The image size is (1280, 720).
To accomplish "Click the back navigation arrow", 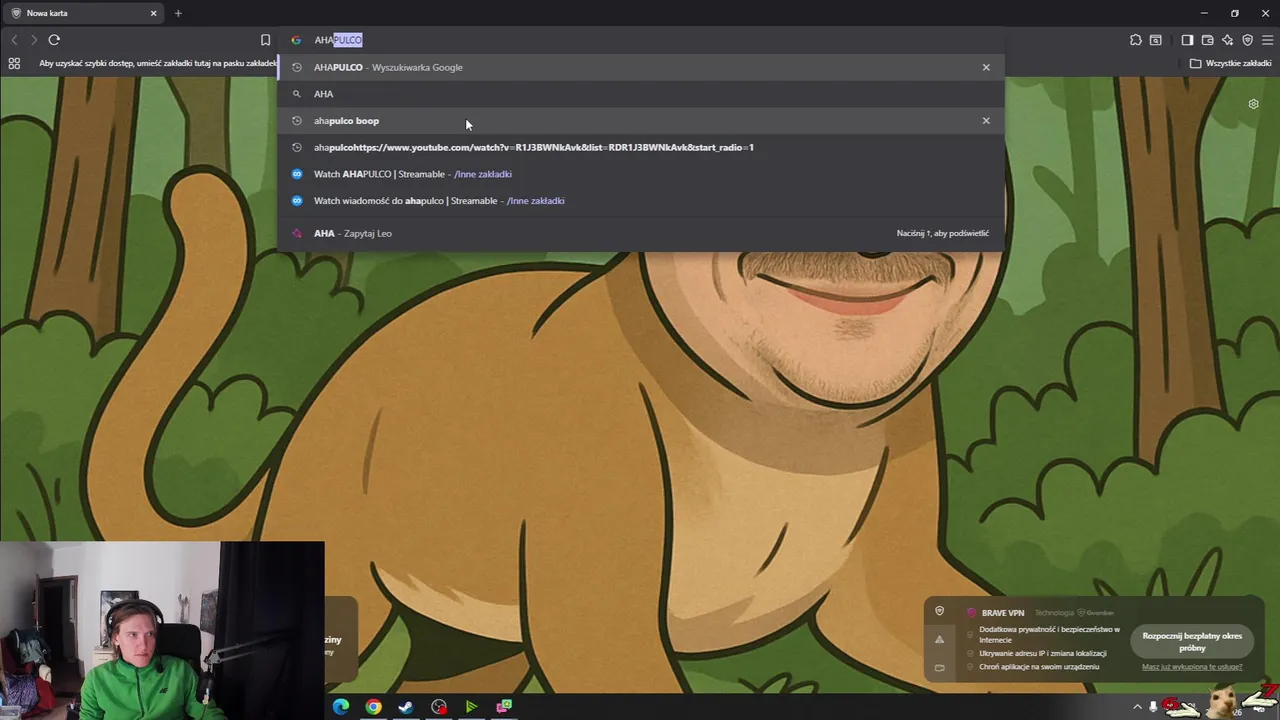I will 14,40.
